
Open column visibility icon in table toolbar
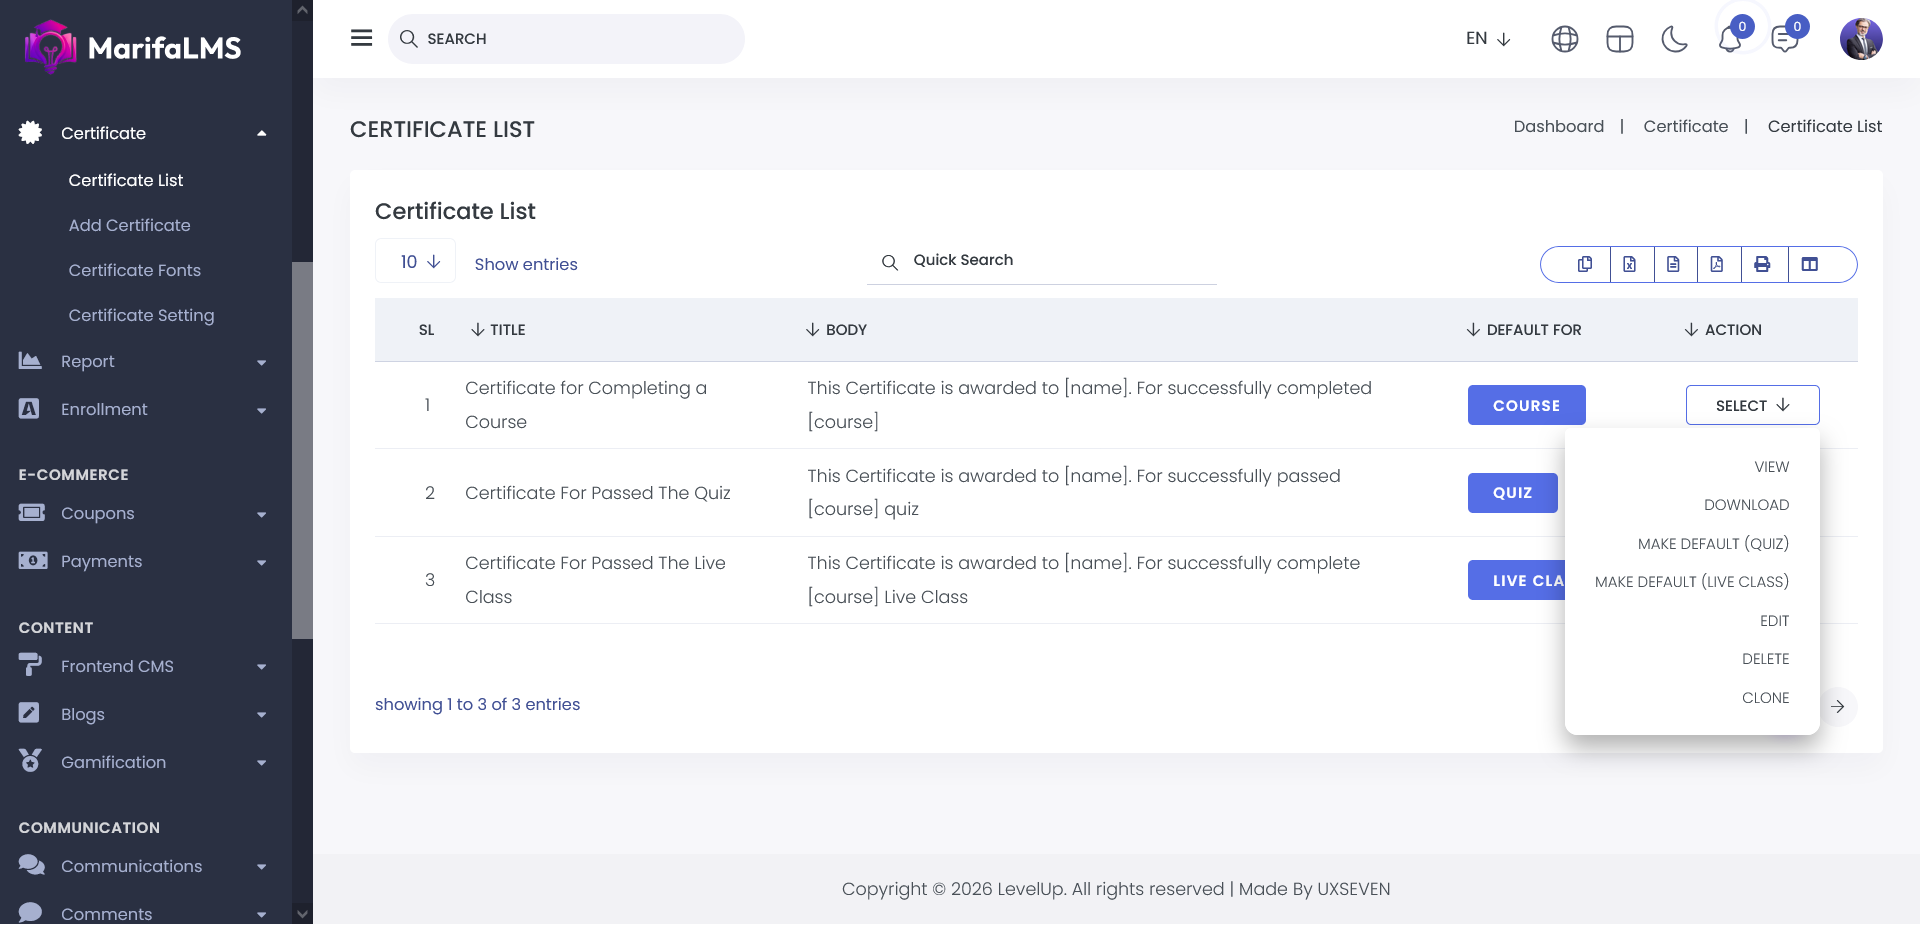[x=1809, y=264]
